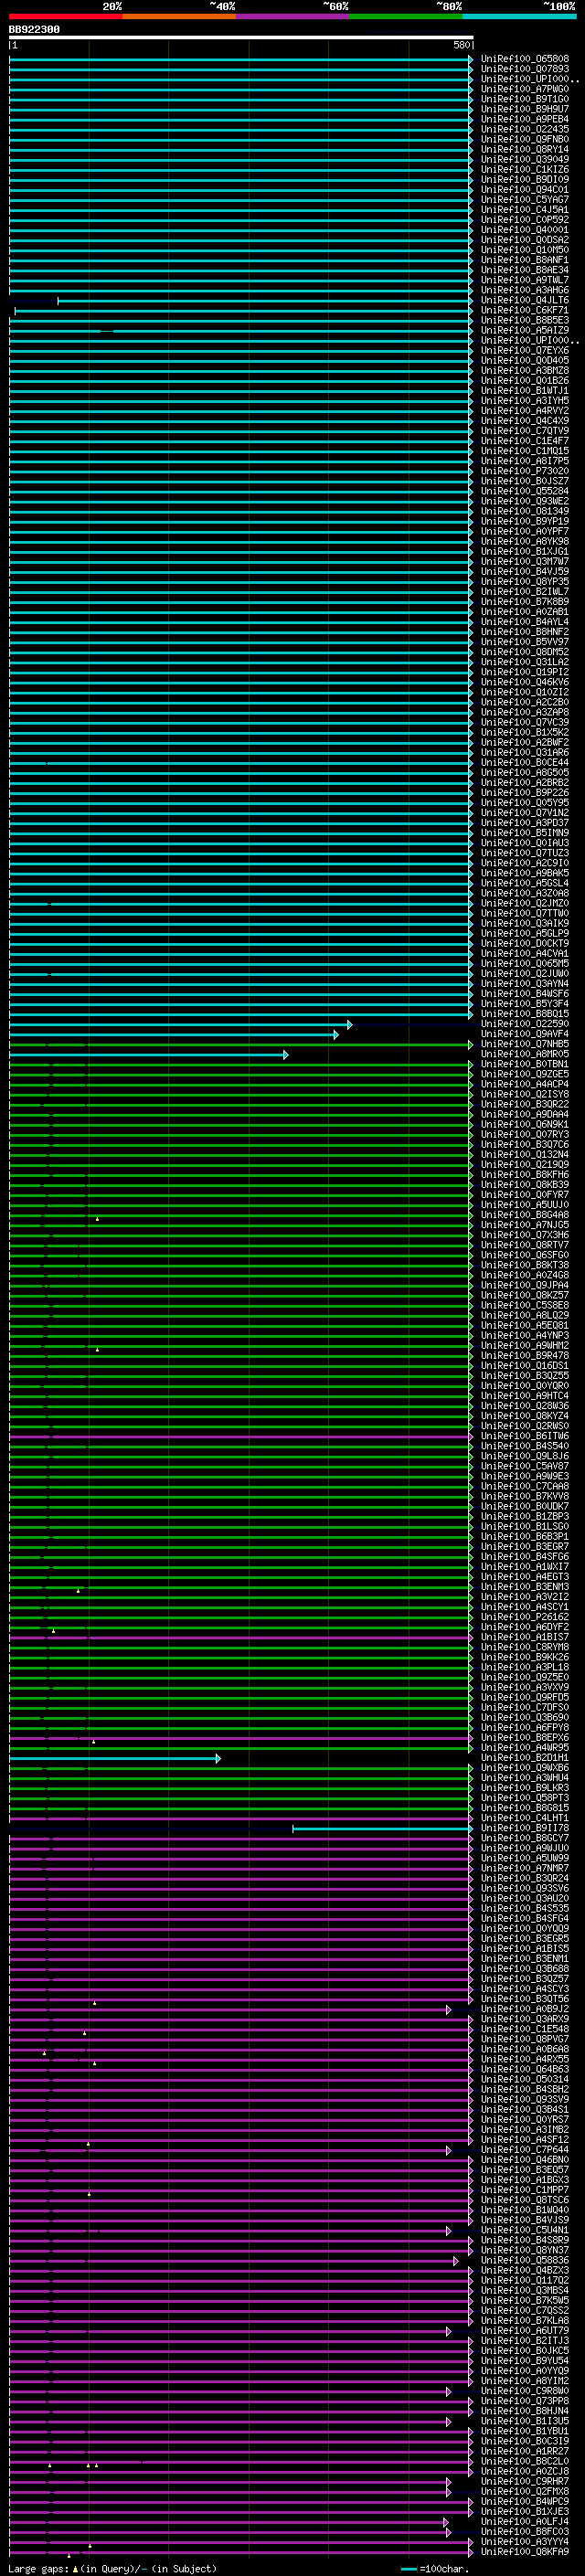The width and height of the screenshot is (585, 2576).
Task: Click the UniRef100_B4S540 hit label
Action: pos(525,1446)
